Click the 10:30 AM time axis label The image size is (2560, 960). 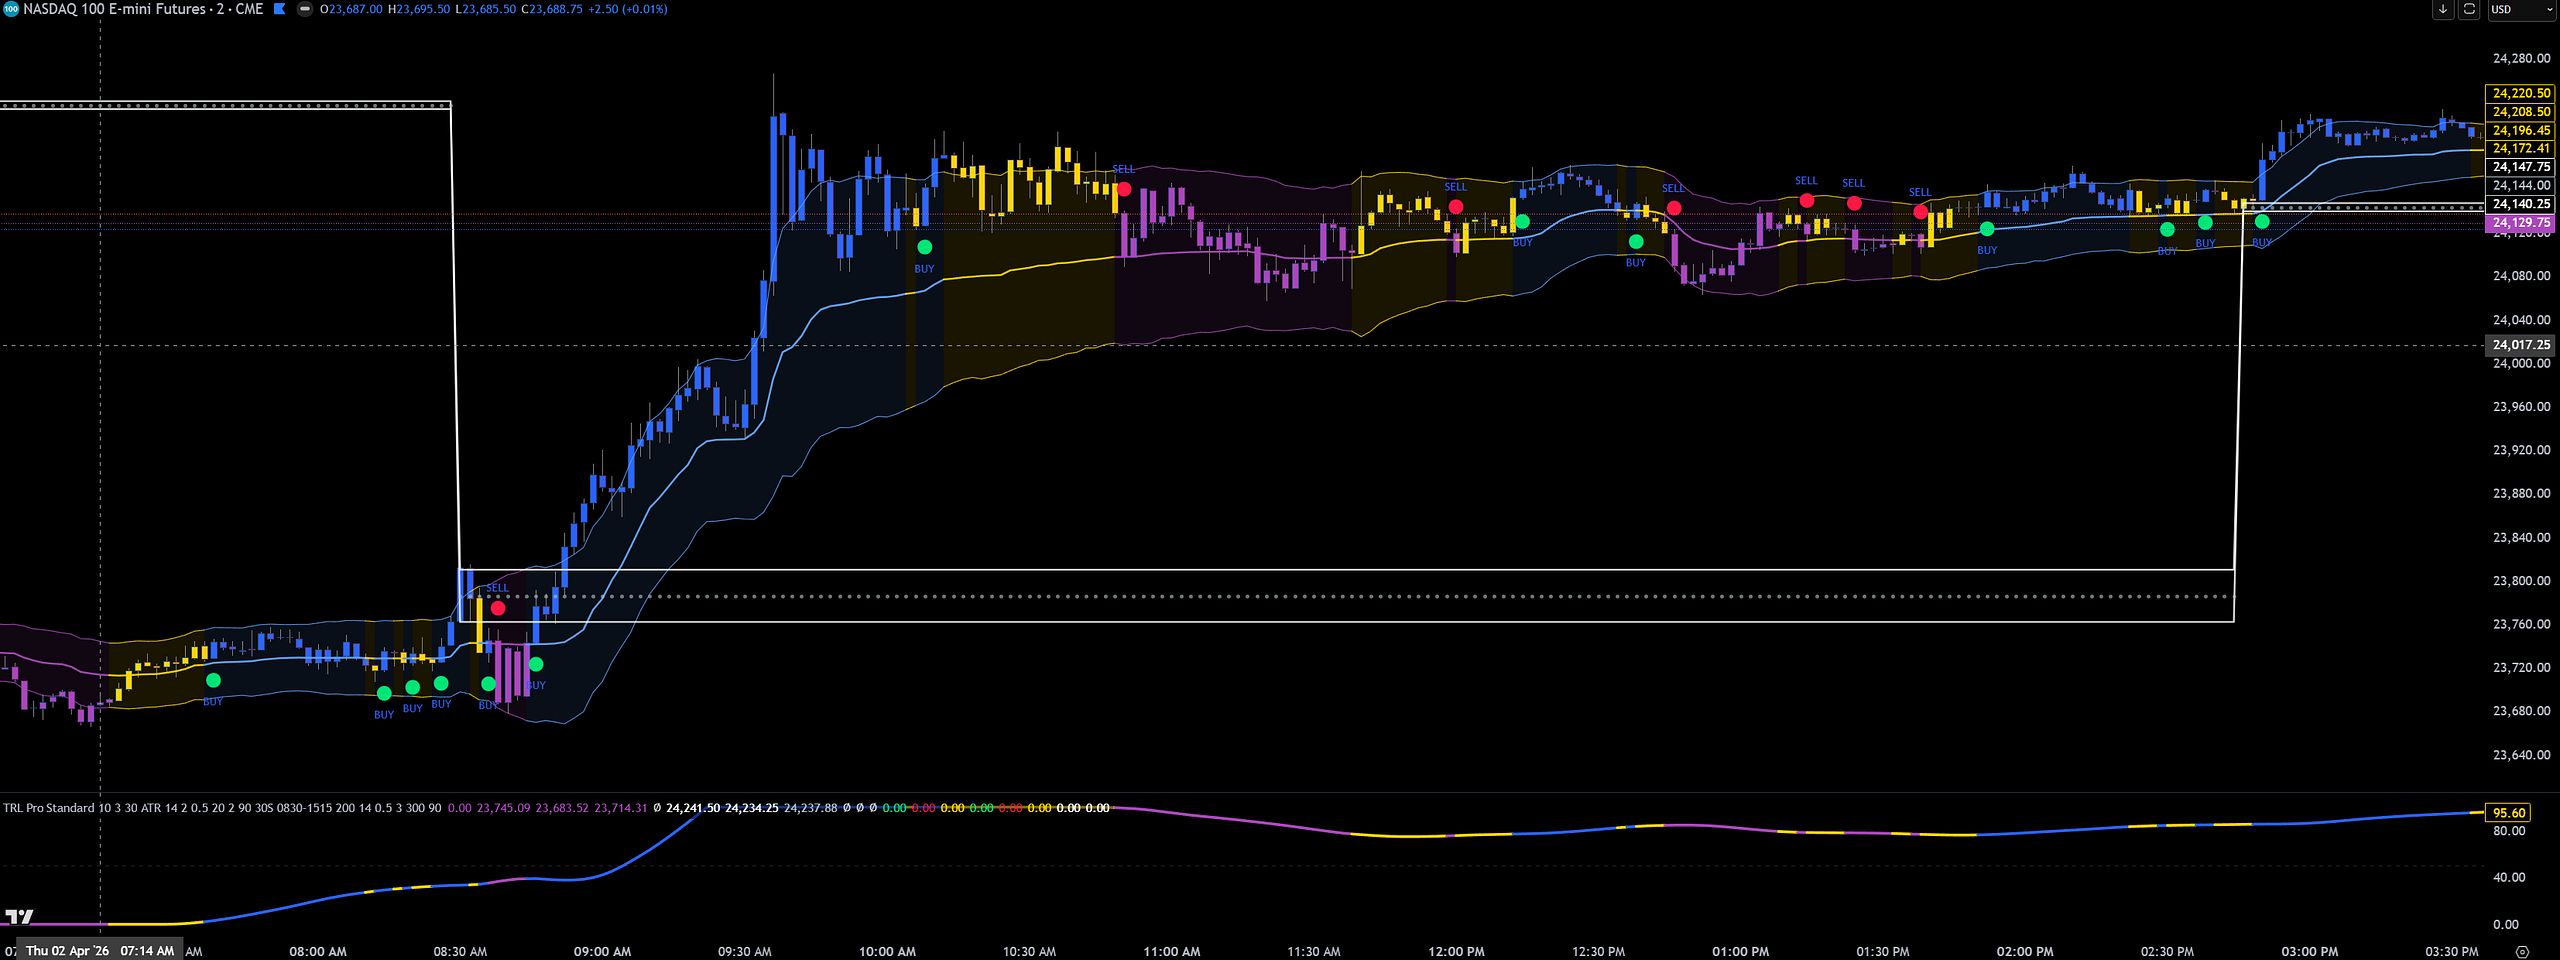click(x=1029, y=952)
